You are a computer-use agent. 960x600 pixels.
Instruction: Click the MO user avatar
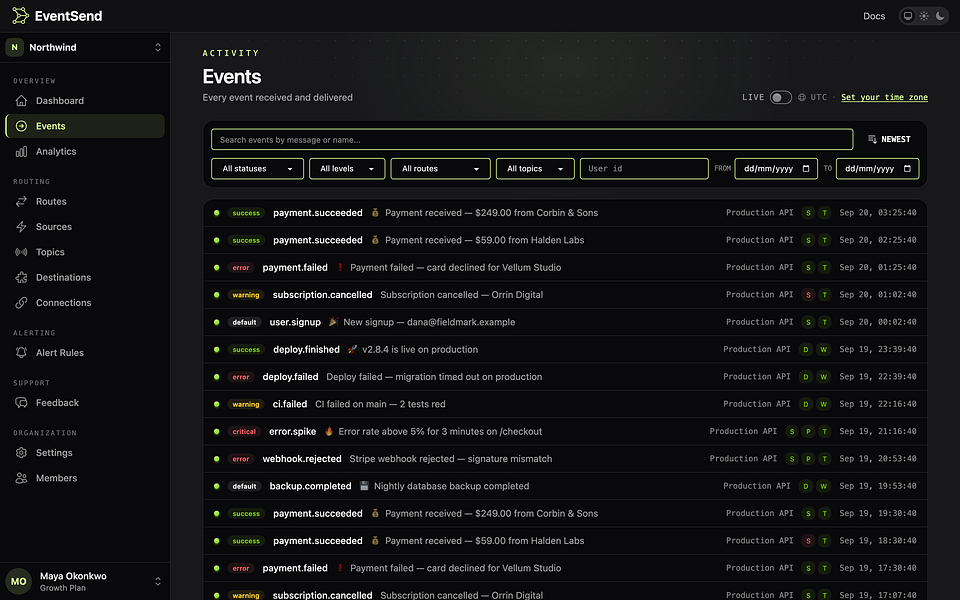18,582
